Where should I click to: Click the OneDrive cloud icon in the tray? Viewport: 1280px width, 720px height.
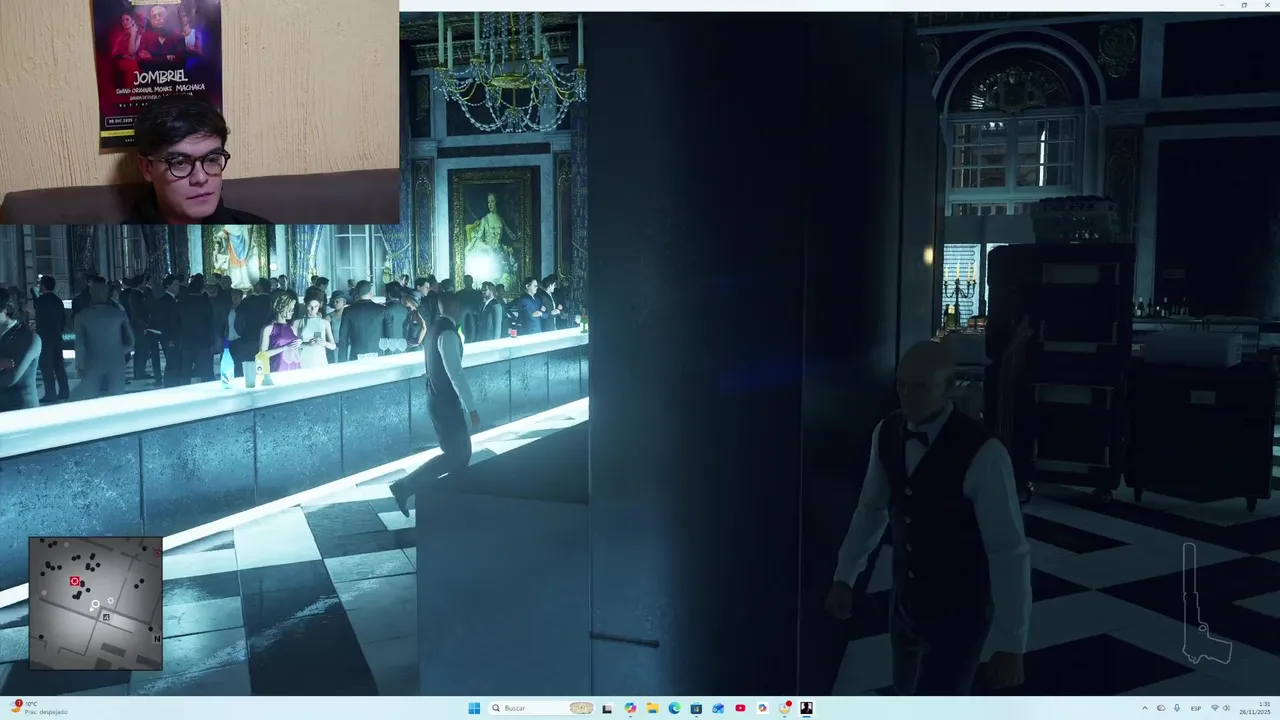point(1161,708)
